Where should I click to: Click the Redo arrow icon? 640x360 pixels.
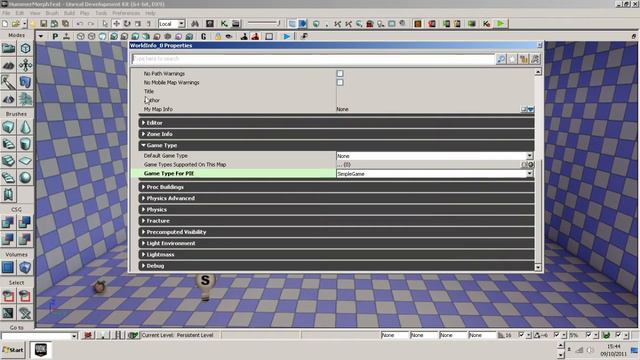pyautogui.click(x=91, y=24)
